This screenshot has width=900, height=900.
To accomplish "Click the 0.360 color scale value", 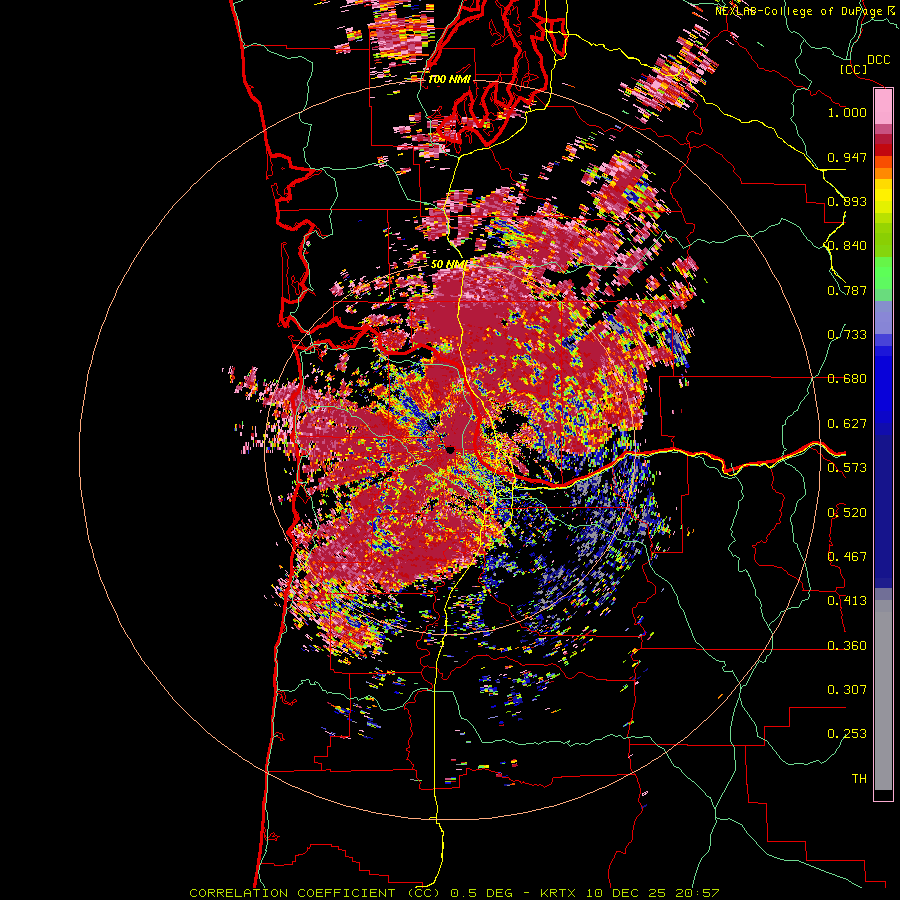I will click(x=847, y=646).
